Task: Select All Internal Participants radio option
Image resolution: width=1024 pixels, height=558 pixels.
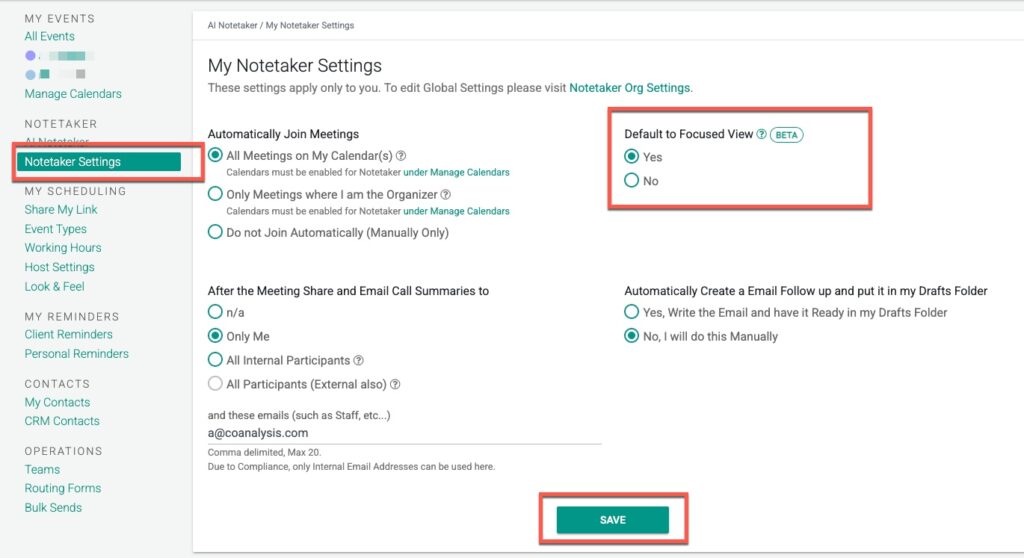Action: click(x=215, y=360)
